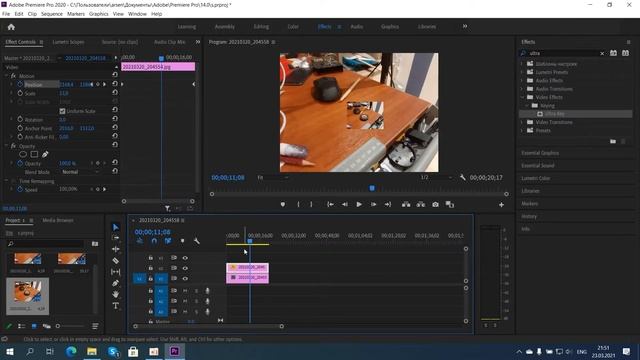Viewport: 640px width, 360px height.
Task: Open the Program monitor settings wrench
Action: 462,178
